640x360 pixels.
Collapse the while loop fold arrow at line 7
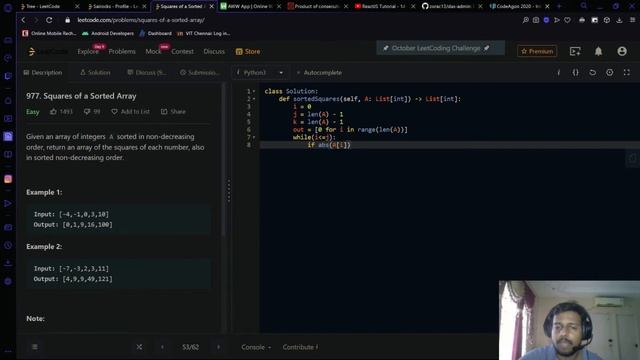pos(254,138)
